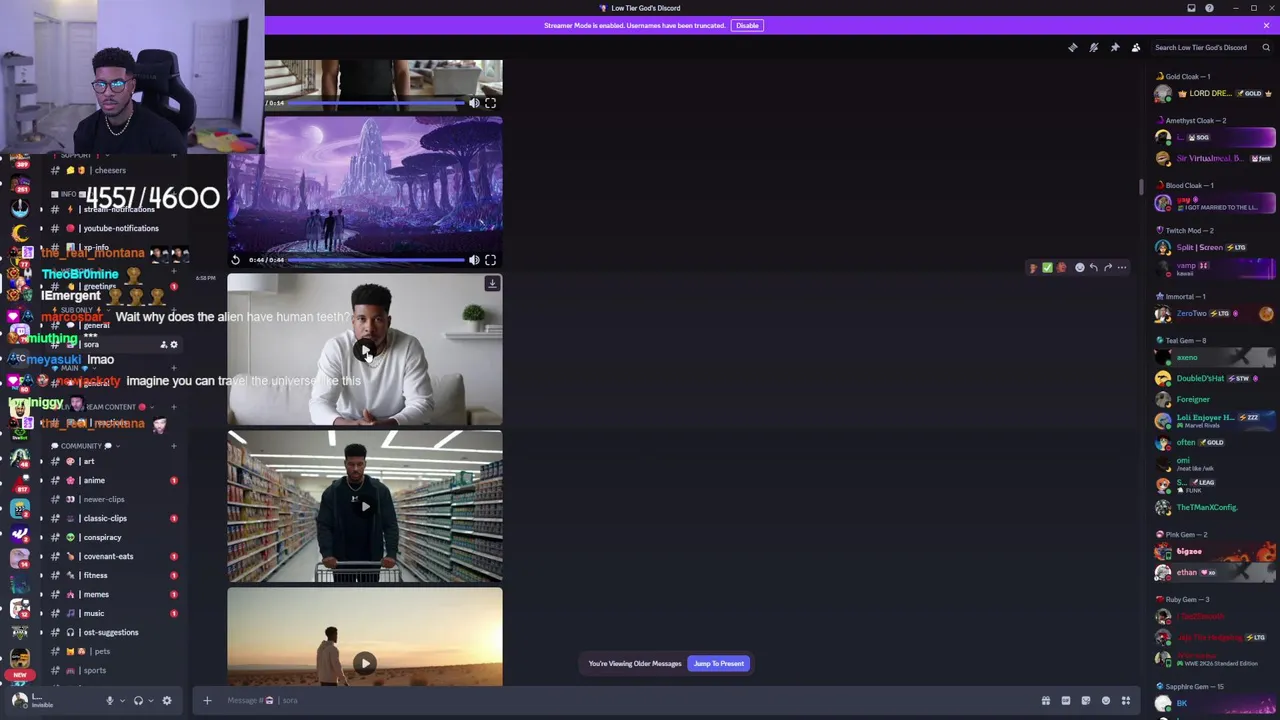Disable Streamer Mode button
Image resolution: width=1280 pixels, height=720 pixels.
[x=747, y=25]
